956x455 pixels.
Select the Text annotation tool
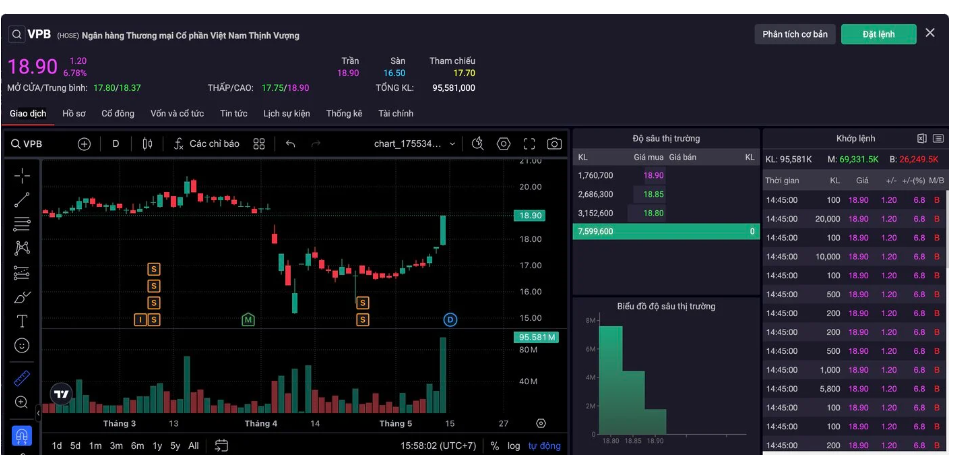tap(22, 321)
